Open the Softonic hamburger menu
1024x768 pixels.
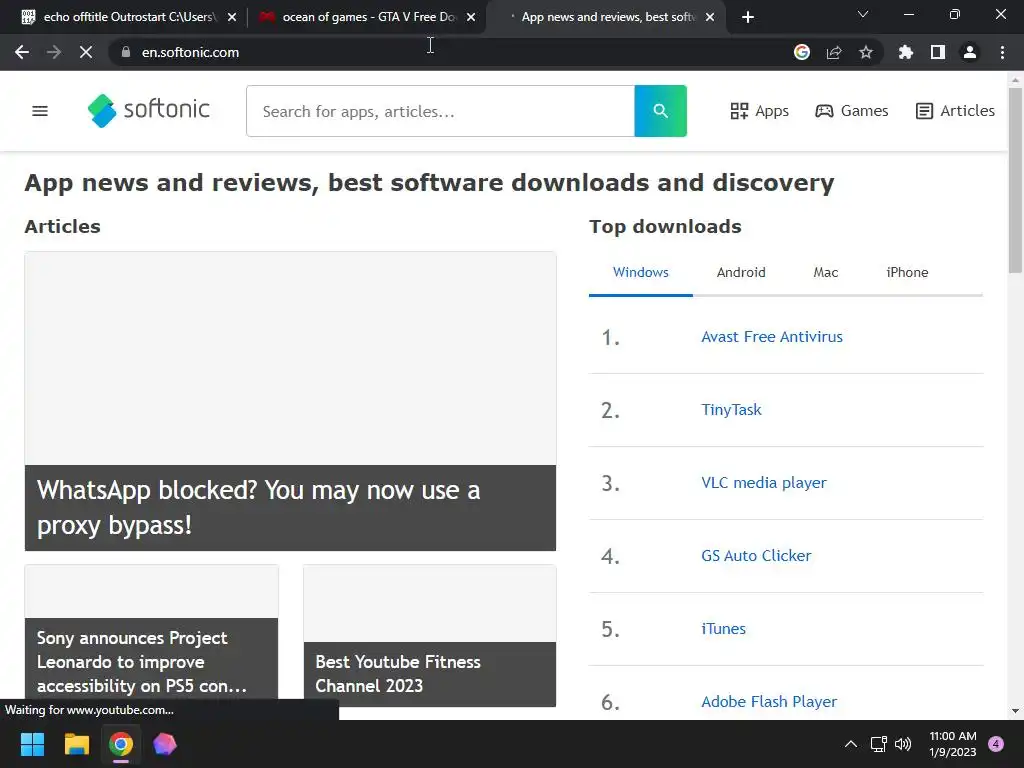40,111
